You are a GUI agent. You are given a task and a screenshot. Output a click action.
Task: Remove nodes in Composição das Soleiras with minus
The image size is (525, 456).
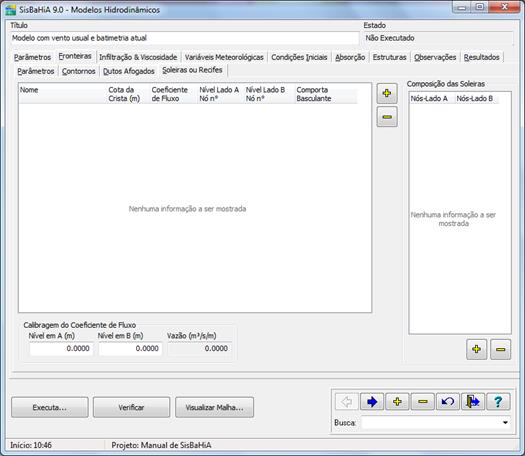tap(501, 349)
